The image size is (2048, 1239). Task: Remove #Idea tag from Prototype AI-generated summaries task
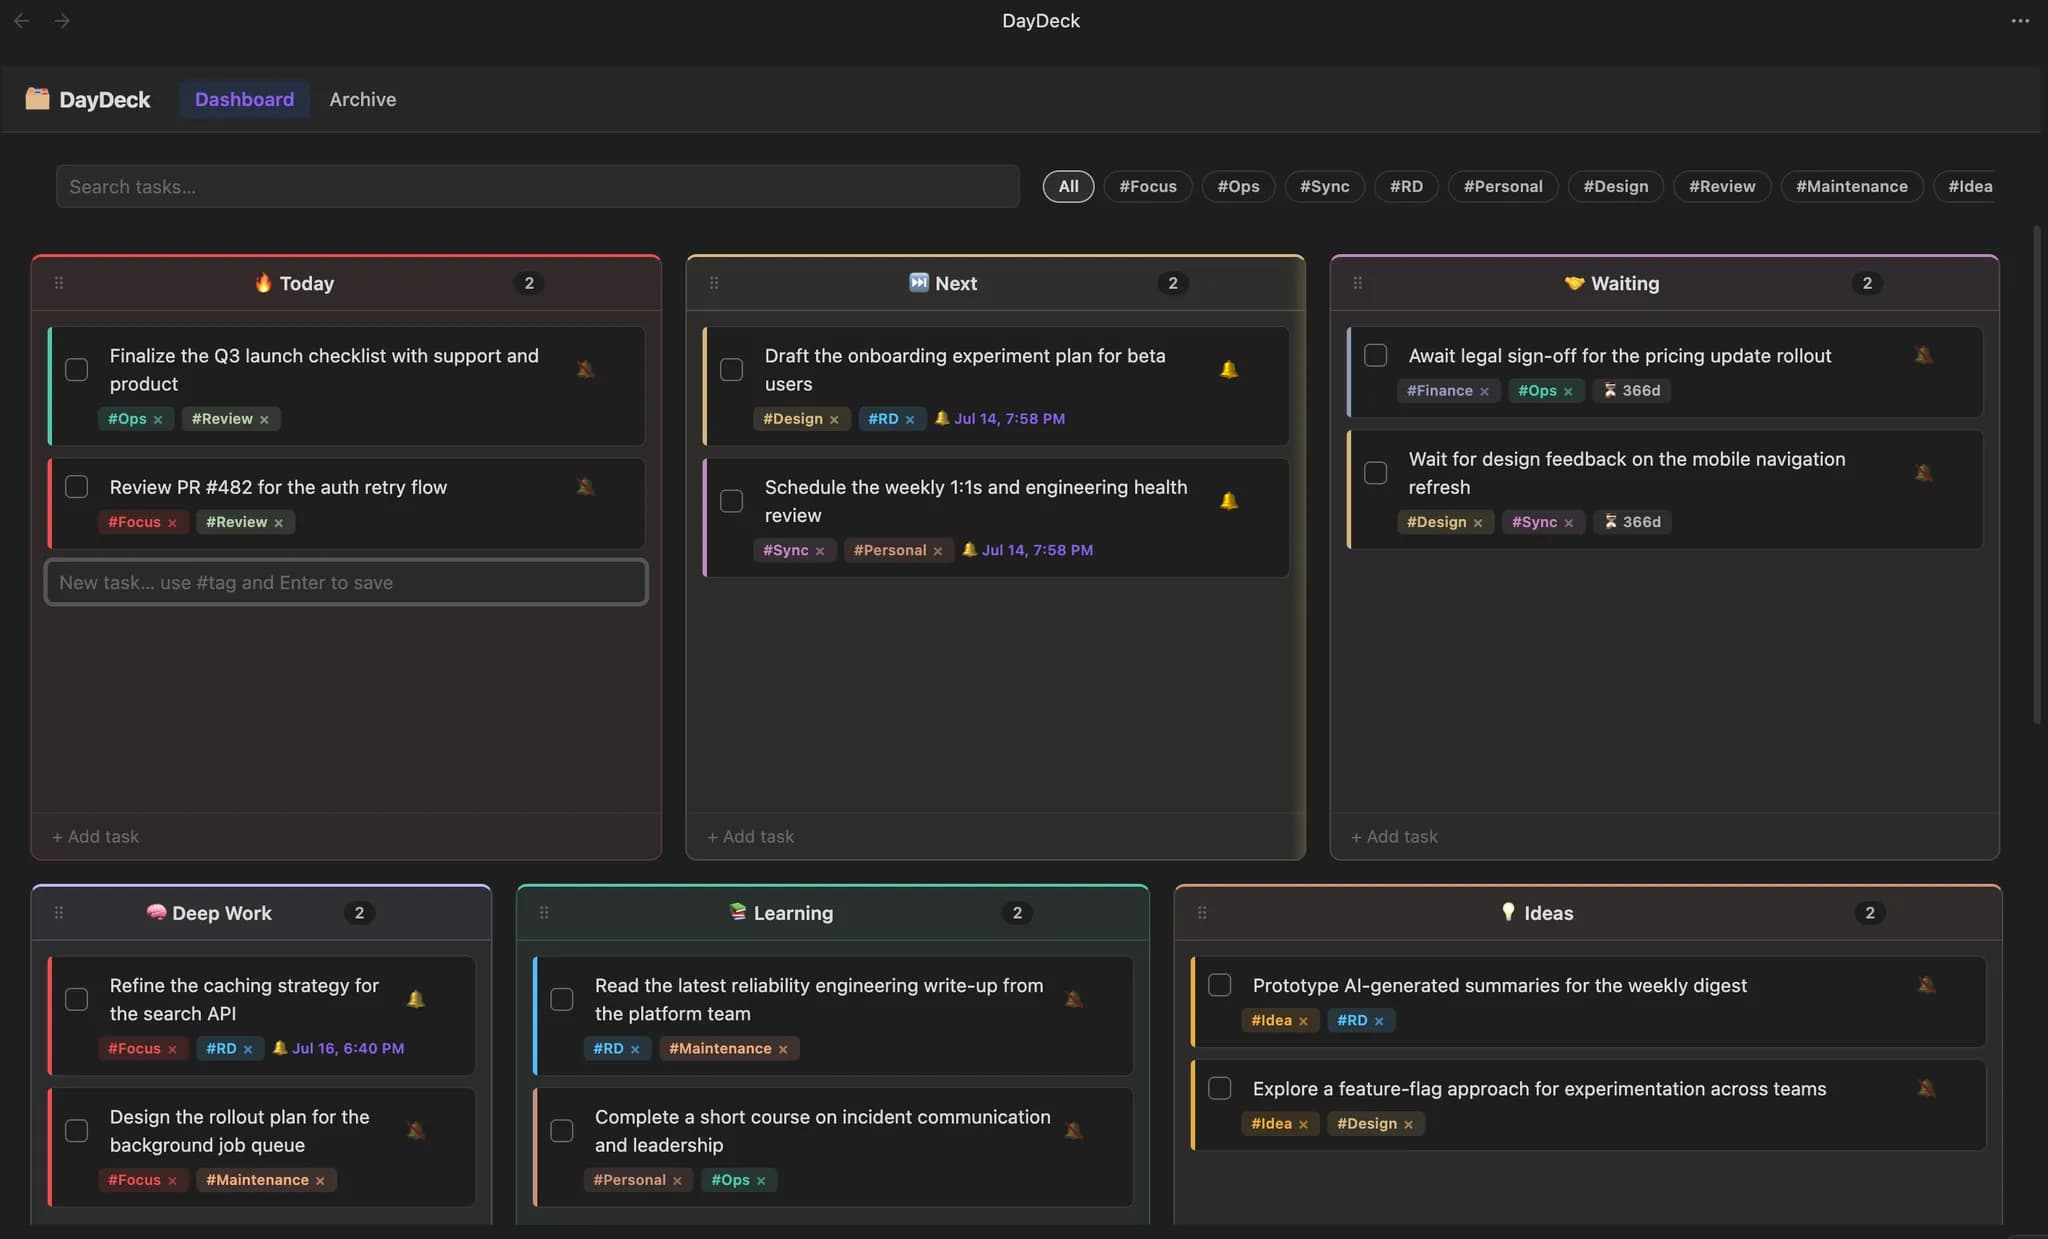pyautogui.click(x=1303, y=1022)
